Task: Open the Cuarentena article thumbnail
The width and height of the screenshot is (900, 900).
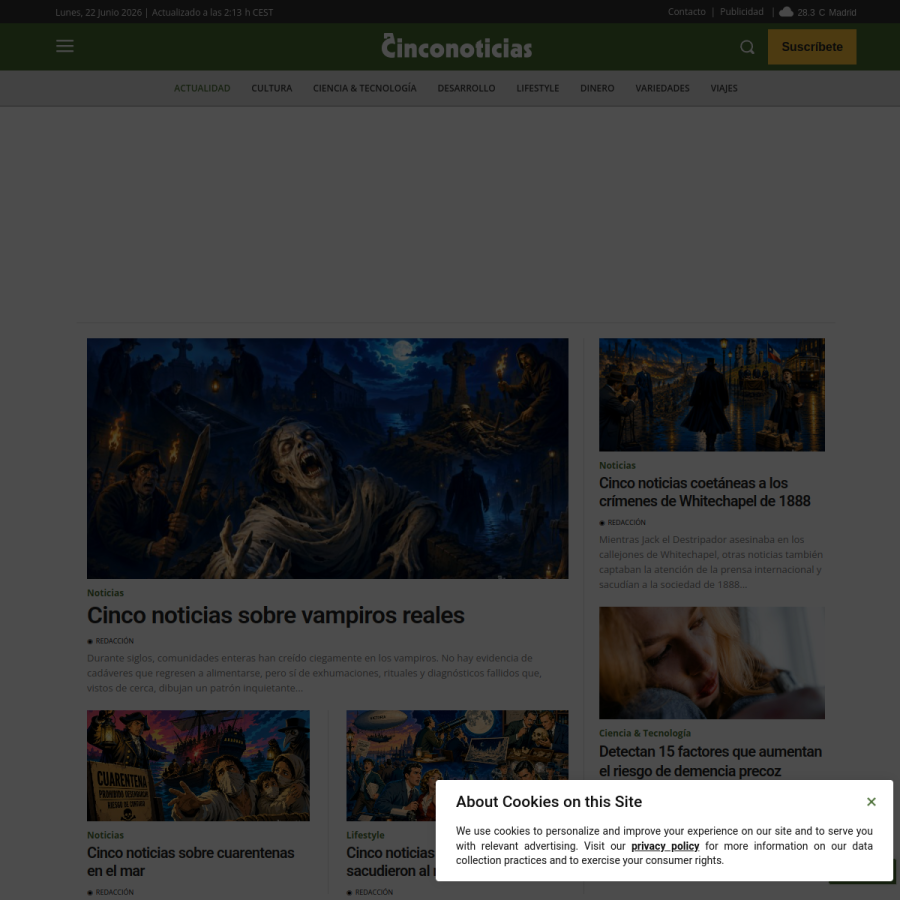Action: 198,766
